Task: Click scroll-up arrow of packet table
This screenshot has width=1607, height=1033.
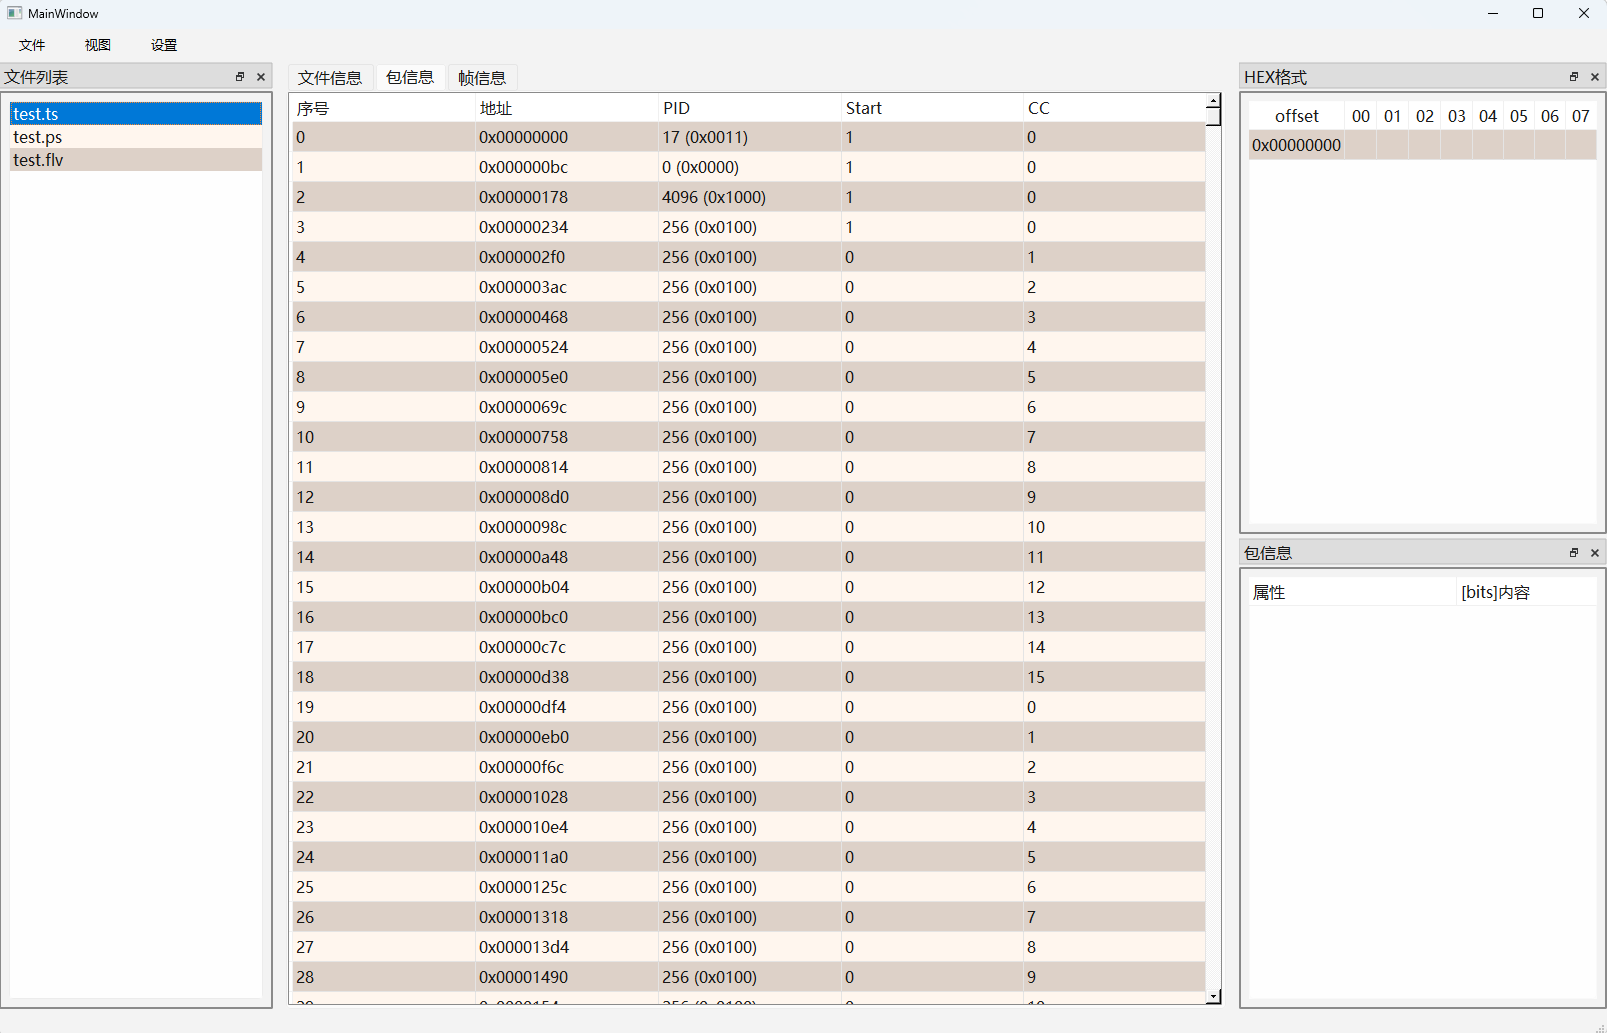Action: (x=1213, y=101)
